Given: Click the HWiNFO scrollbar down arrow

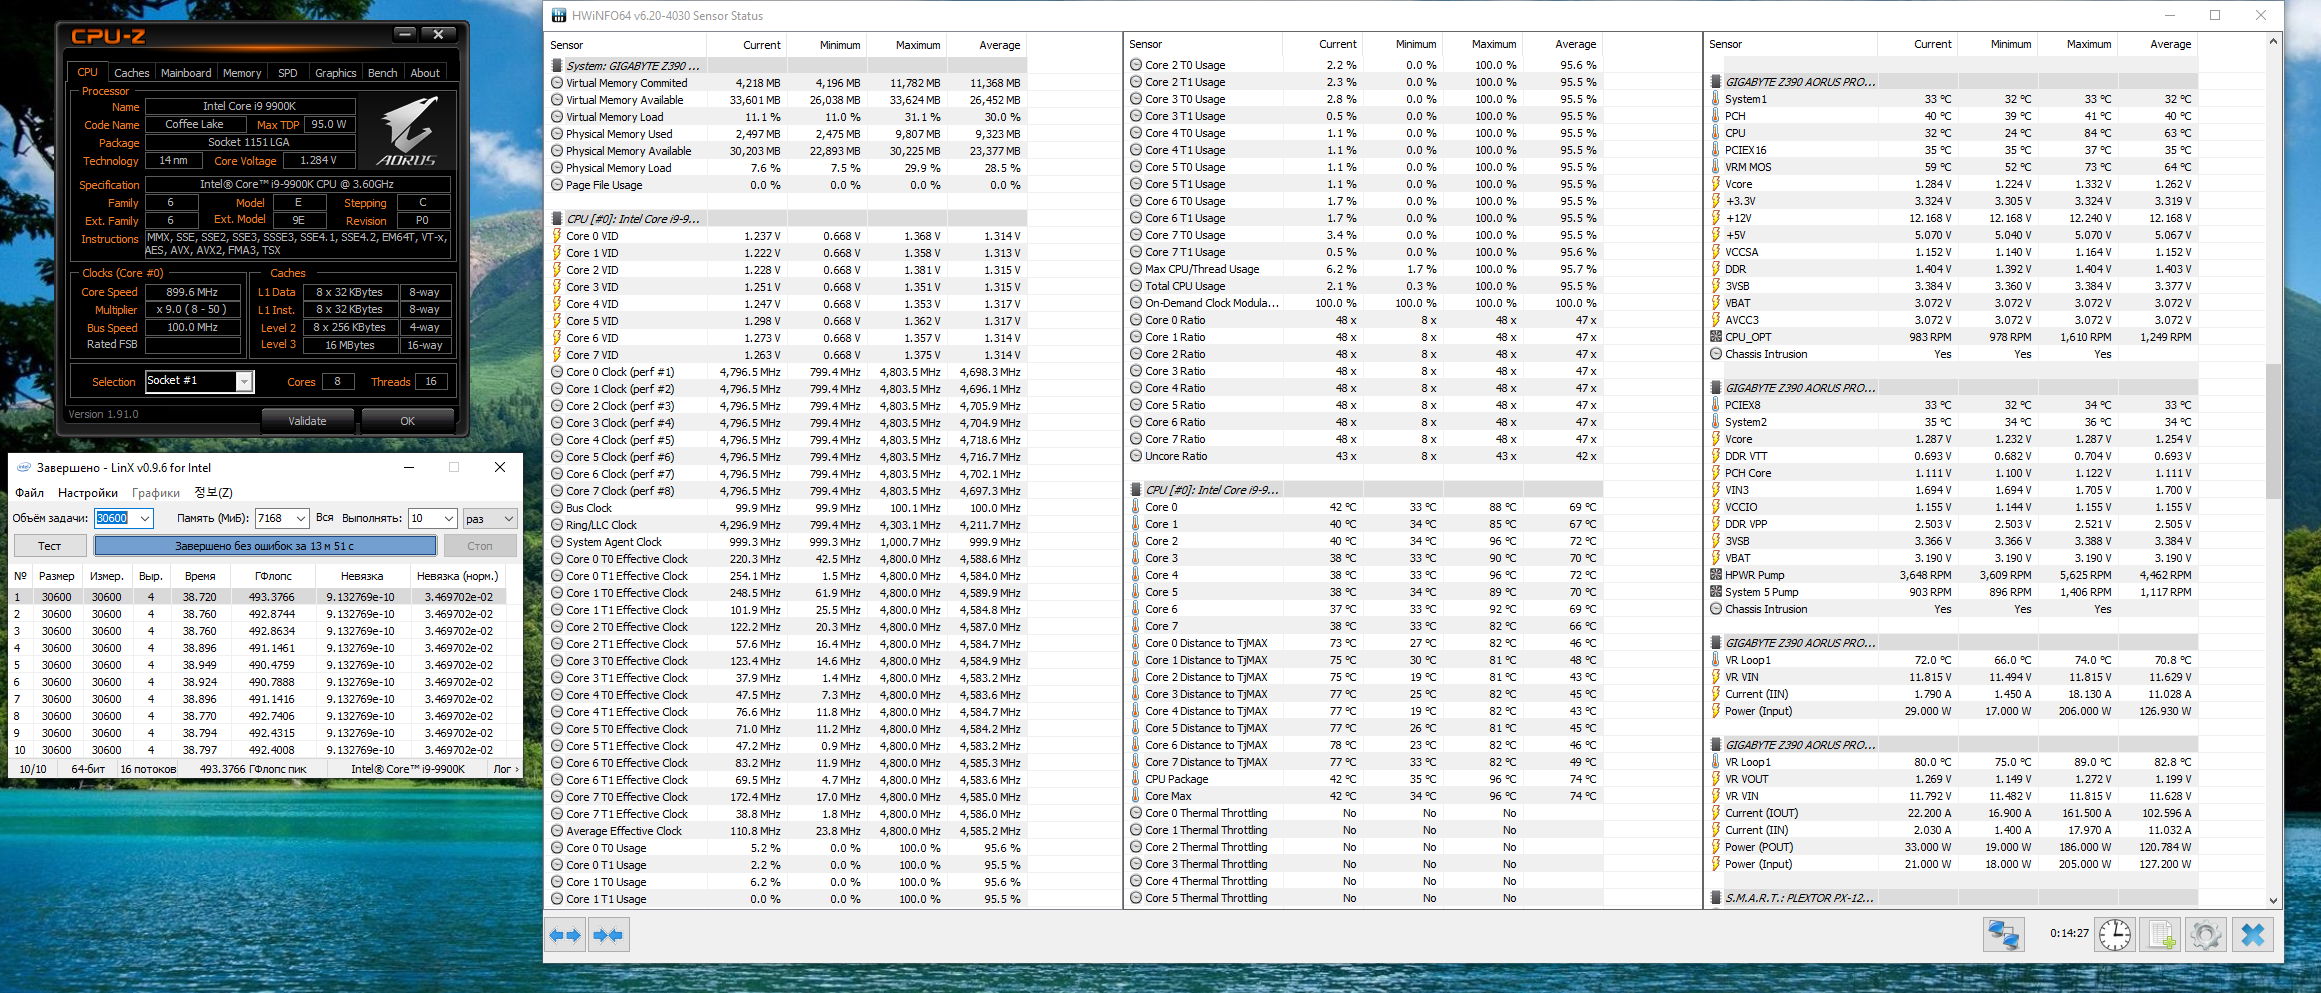Looking at the screenshot, I should [2273, 900].
